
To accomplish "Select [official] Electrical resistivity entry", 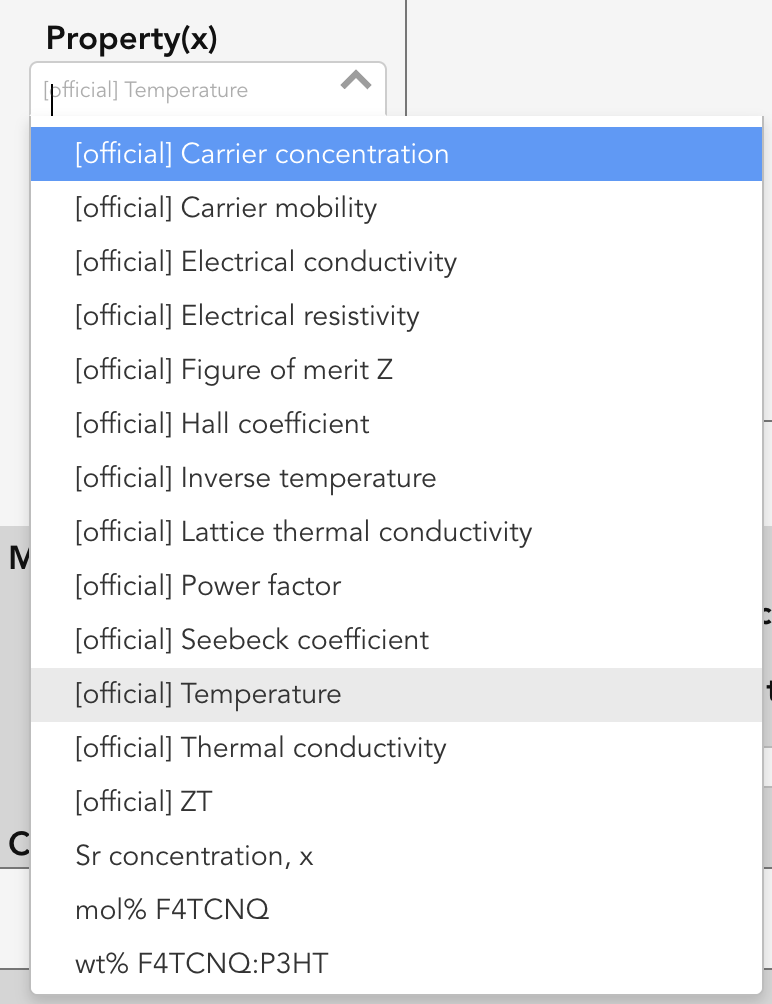I will (x=396, y=316).
